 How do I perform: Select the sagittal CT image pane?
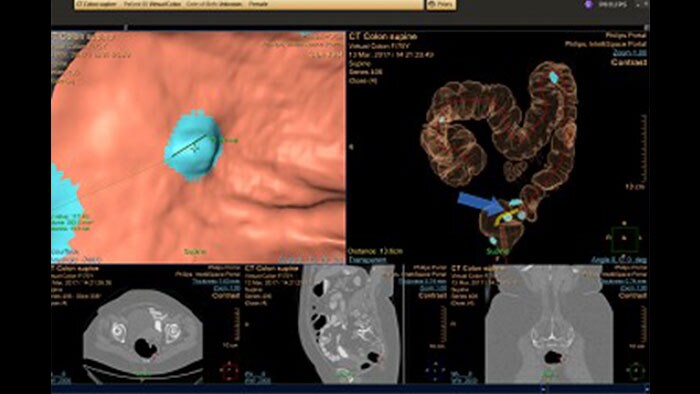click(x=325, y=324)
